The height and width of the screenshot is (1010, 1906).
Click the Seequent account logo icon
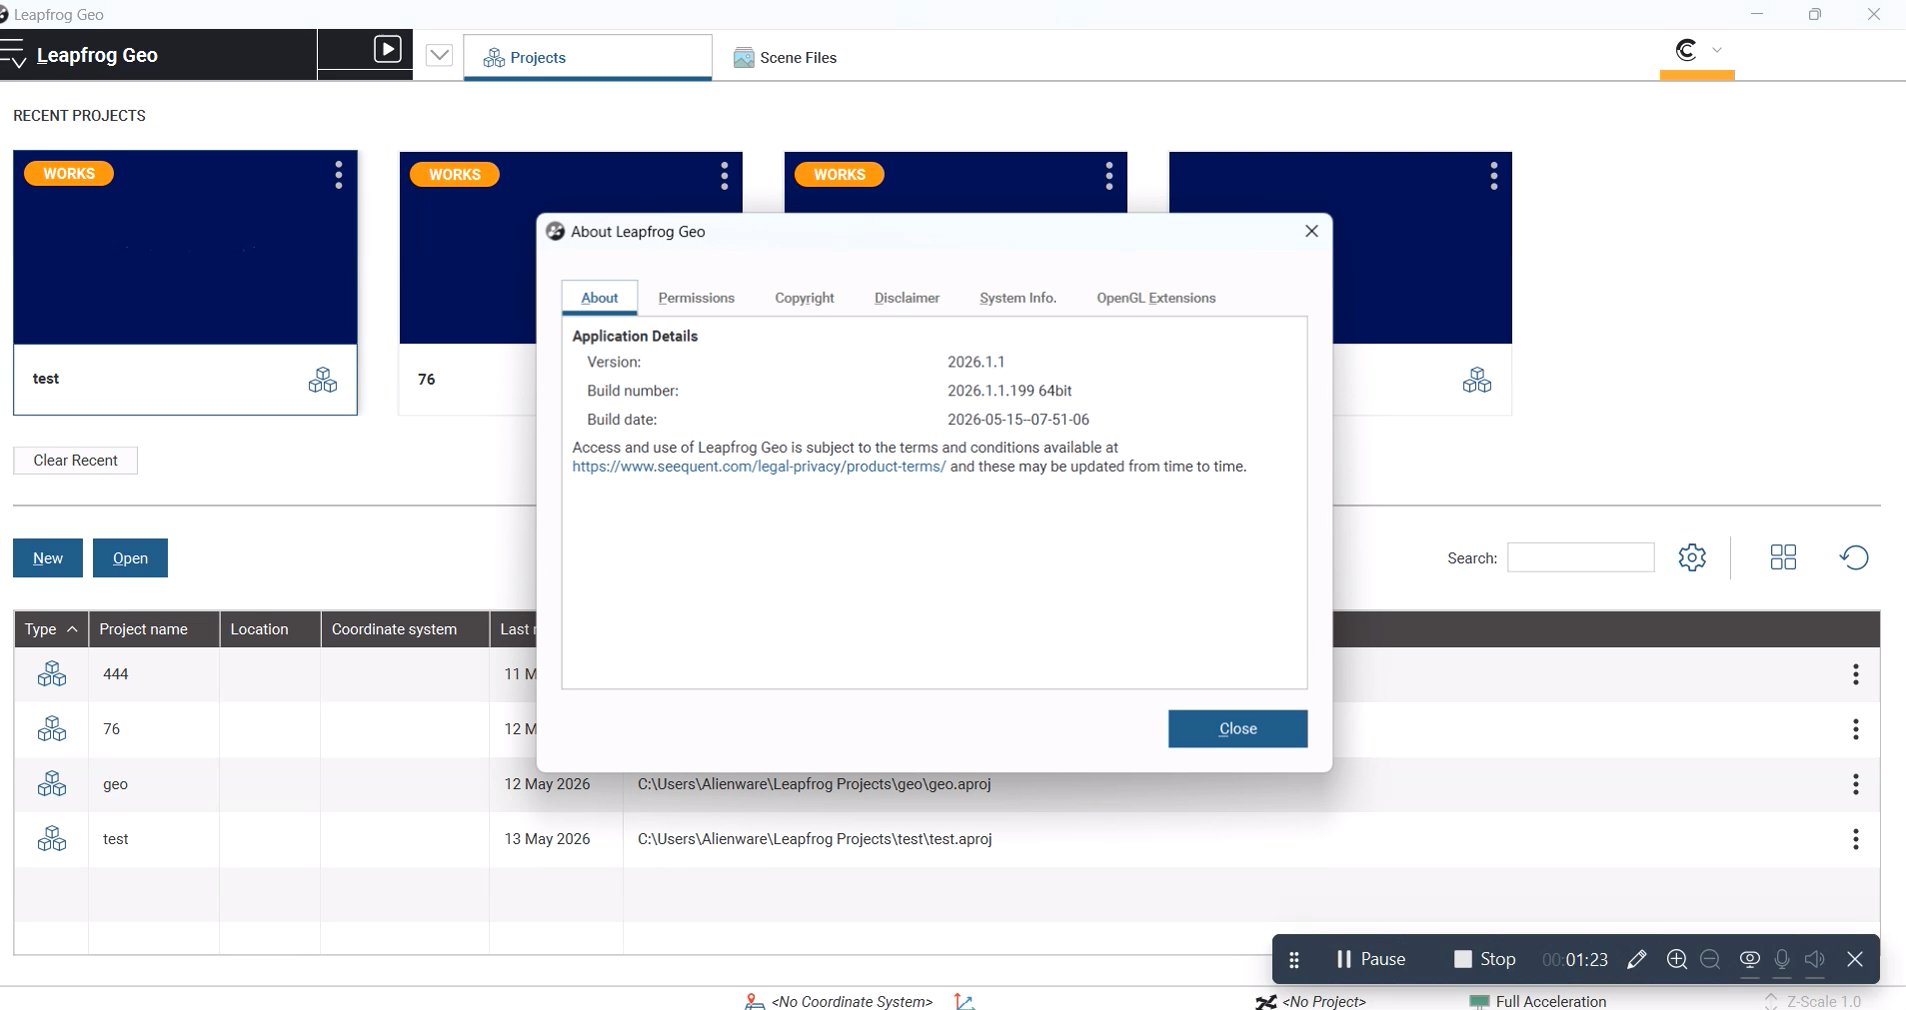(x=1686, y=50)
